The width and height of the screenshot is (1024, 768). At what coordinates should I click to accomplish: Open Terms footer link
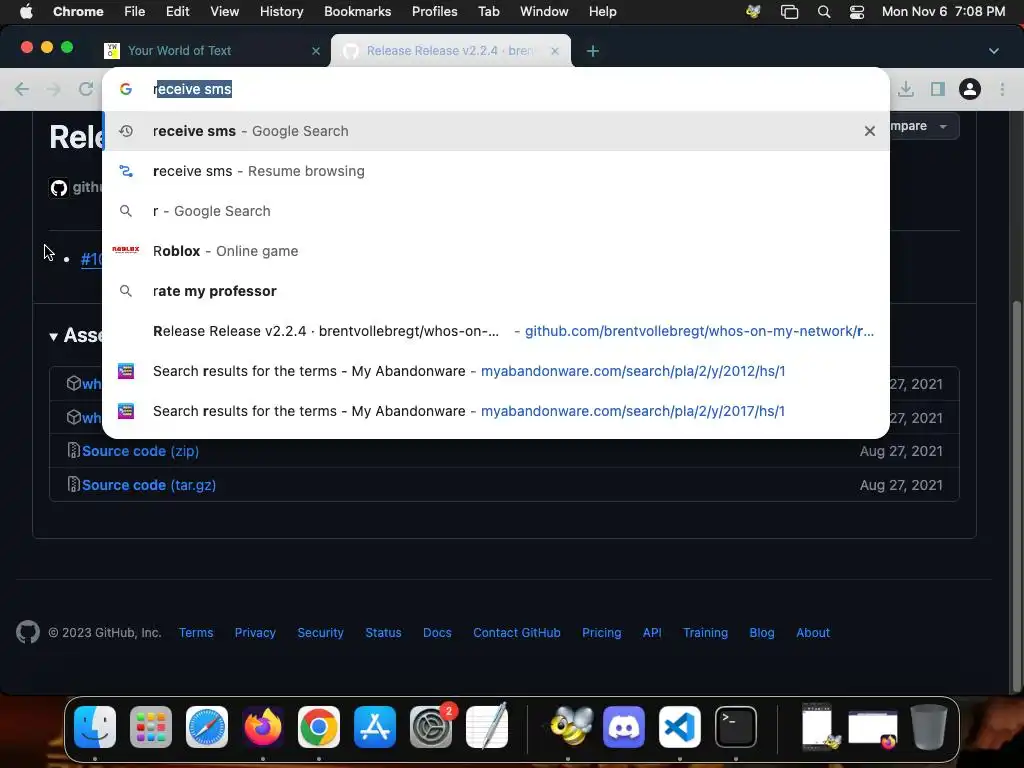tap(196, 633)
